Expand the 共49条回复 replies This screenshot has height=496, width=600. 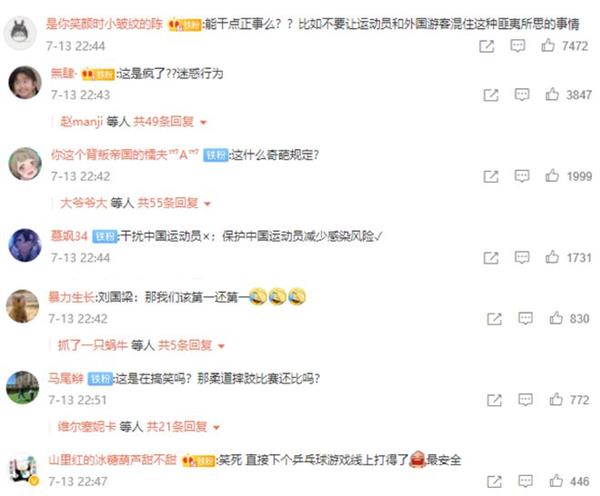[x=170, y=122]
